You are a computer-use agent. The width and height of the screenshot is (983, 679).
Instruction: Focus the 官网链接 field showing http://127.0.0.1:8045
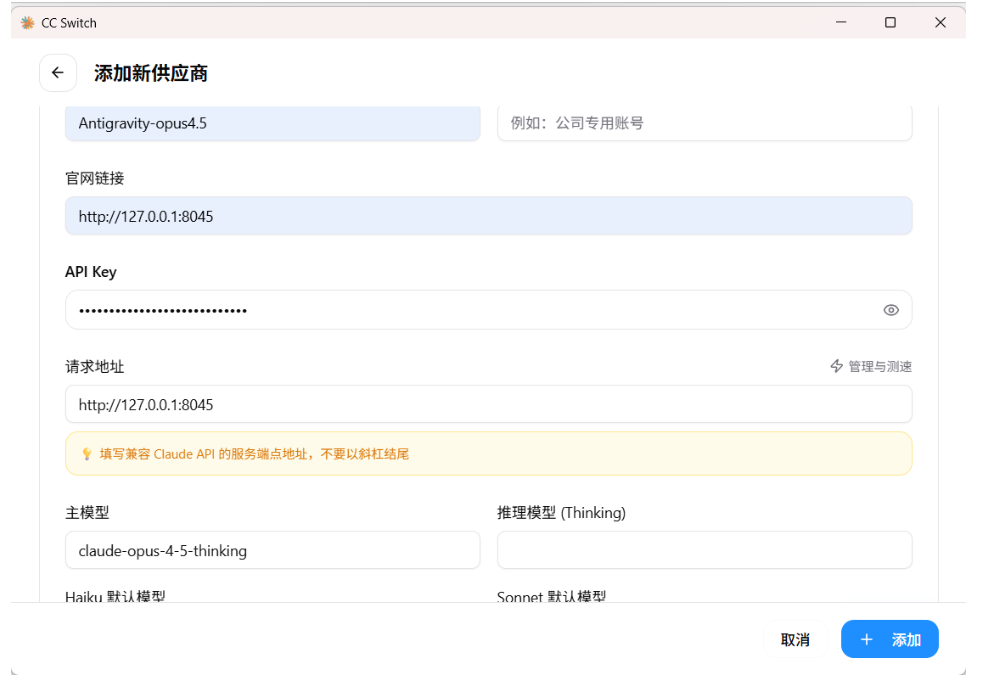click(488, 215)
